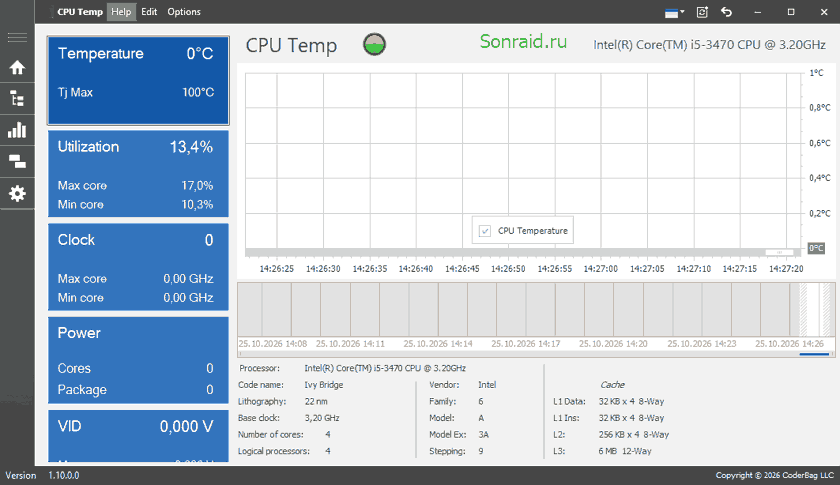Go to the Home view
840x485 pixels.
pos(17,68)
